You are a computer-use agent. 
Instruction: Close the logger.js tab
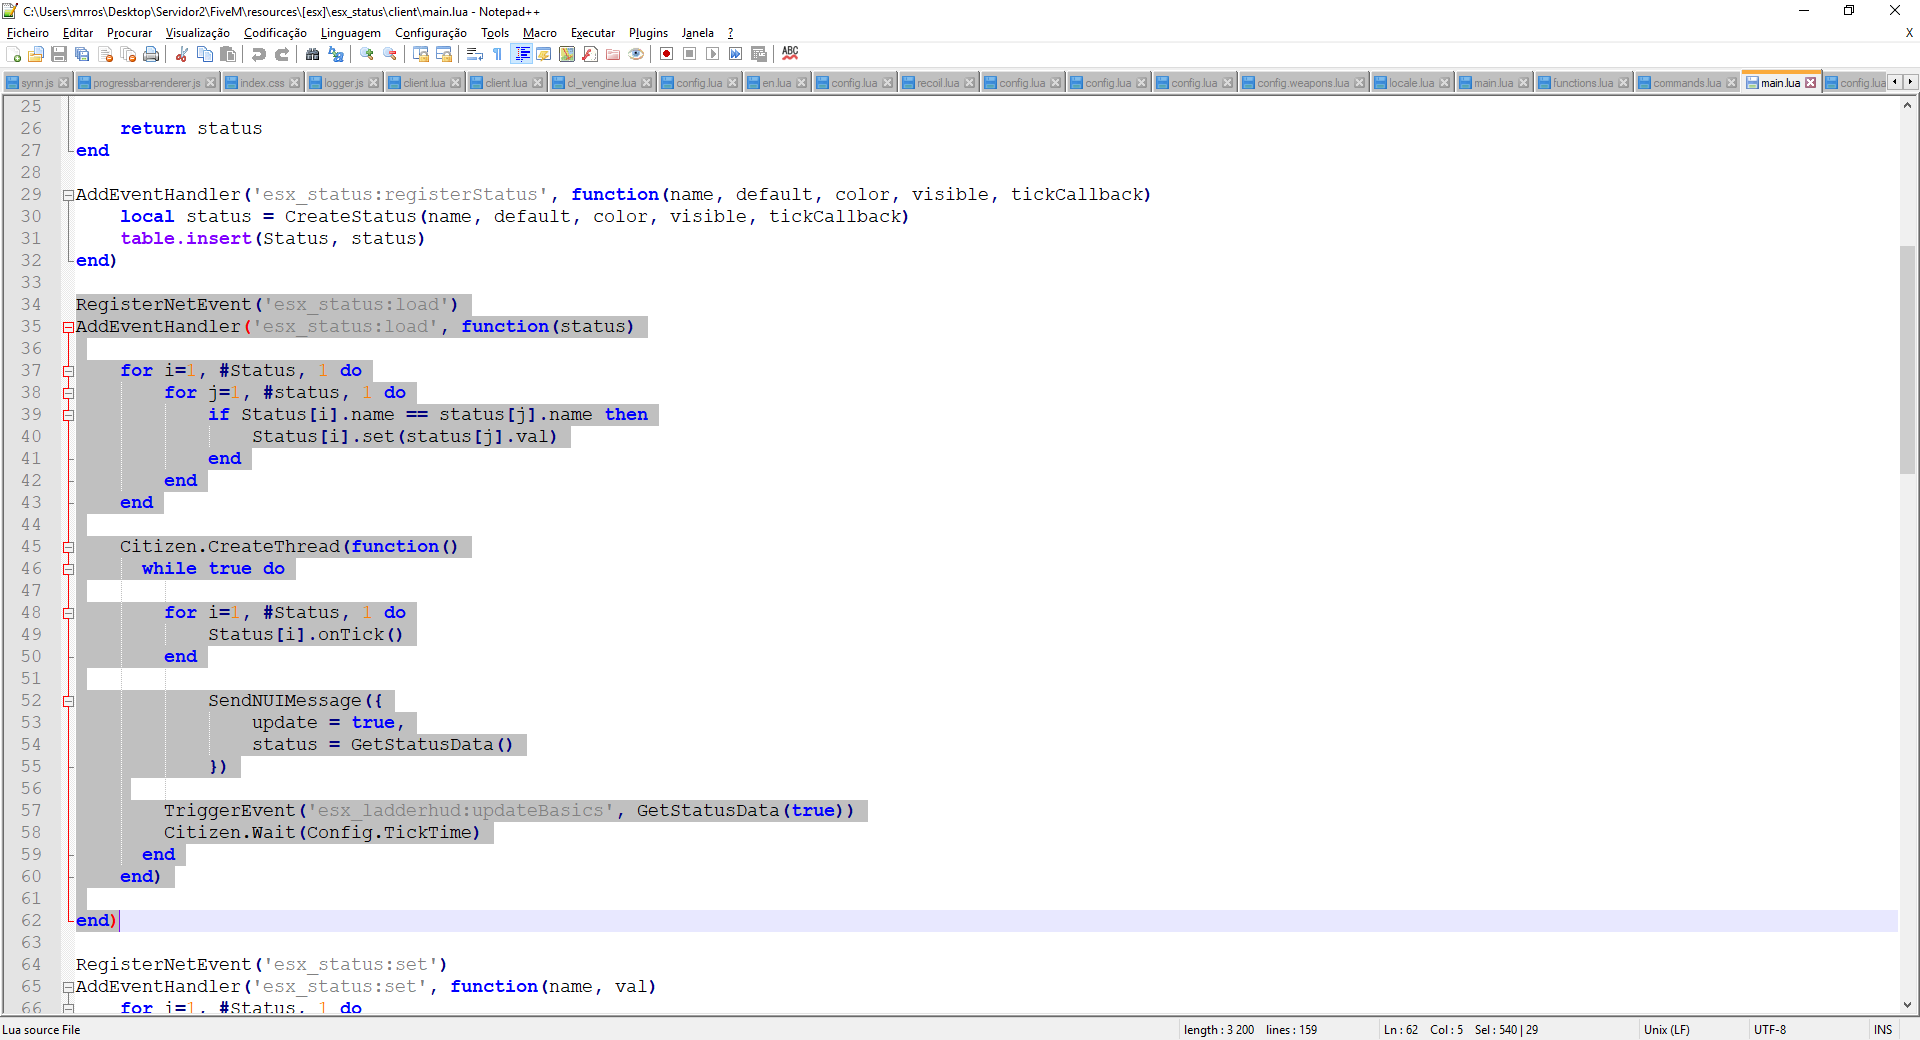pyautogui.click(x=374, y=83)
